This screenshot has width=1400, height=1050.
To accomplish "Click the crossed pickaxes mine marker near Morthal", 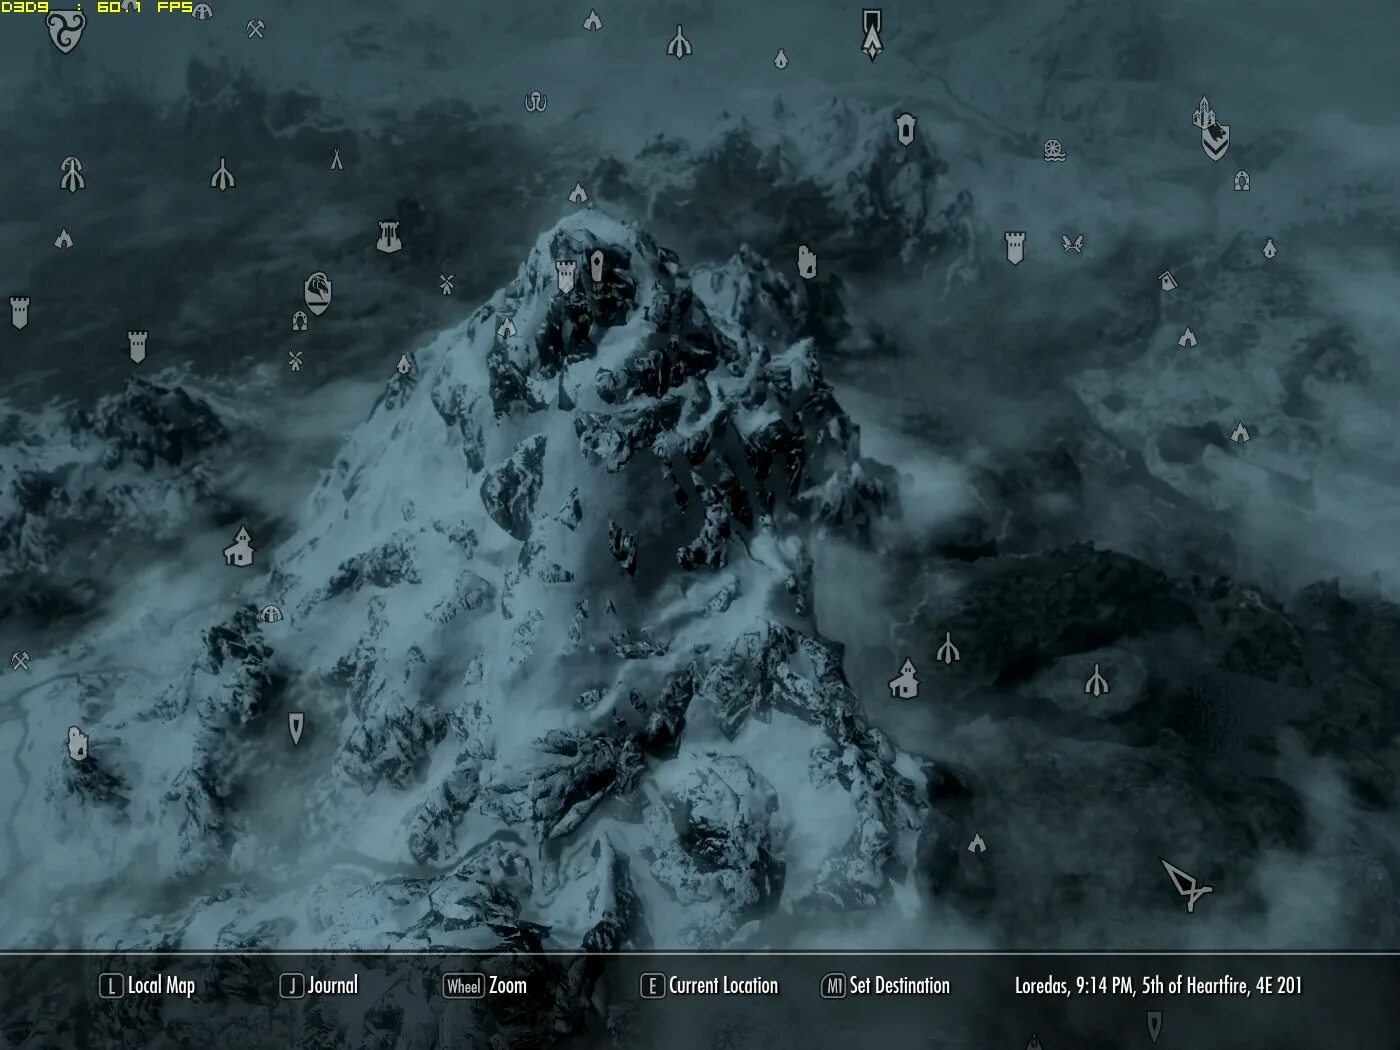I will pos(255,29).
